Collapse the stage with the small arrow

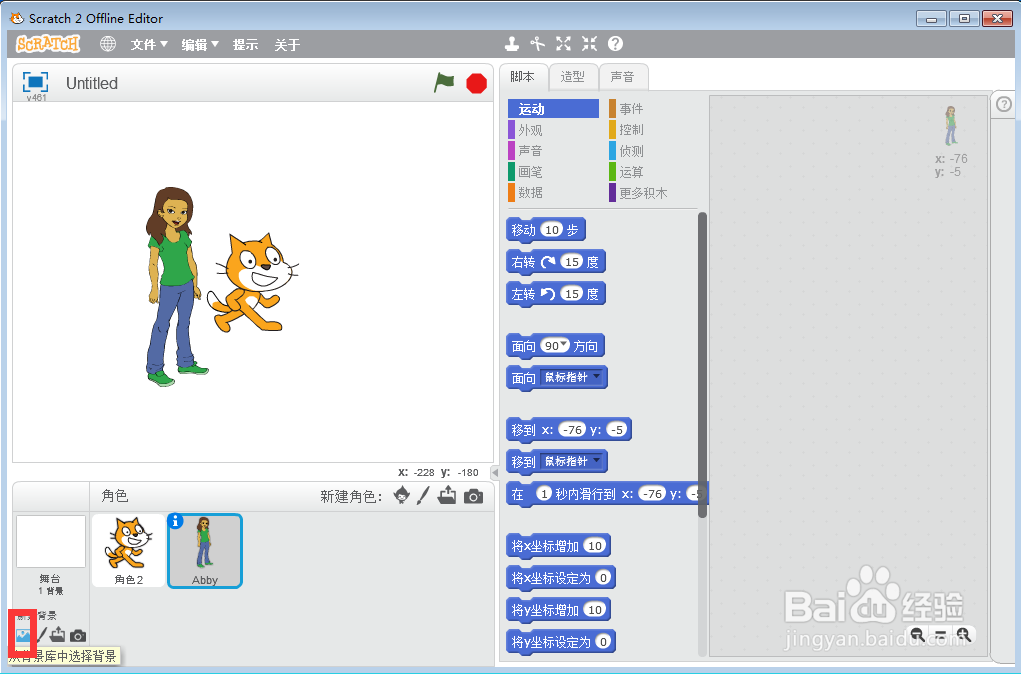coord(495,473)
